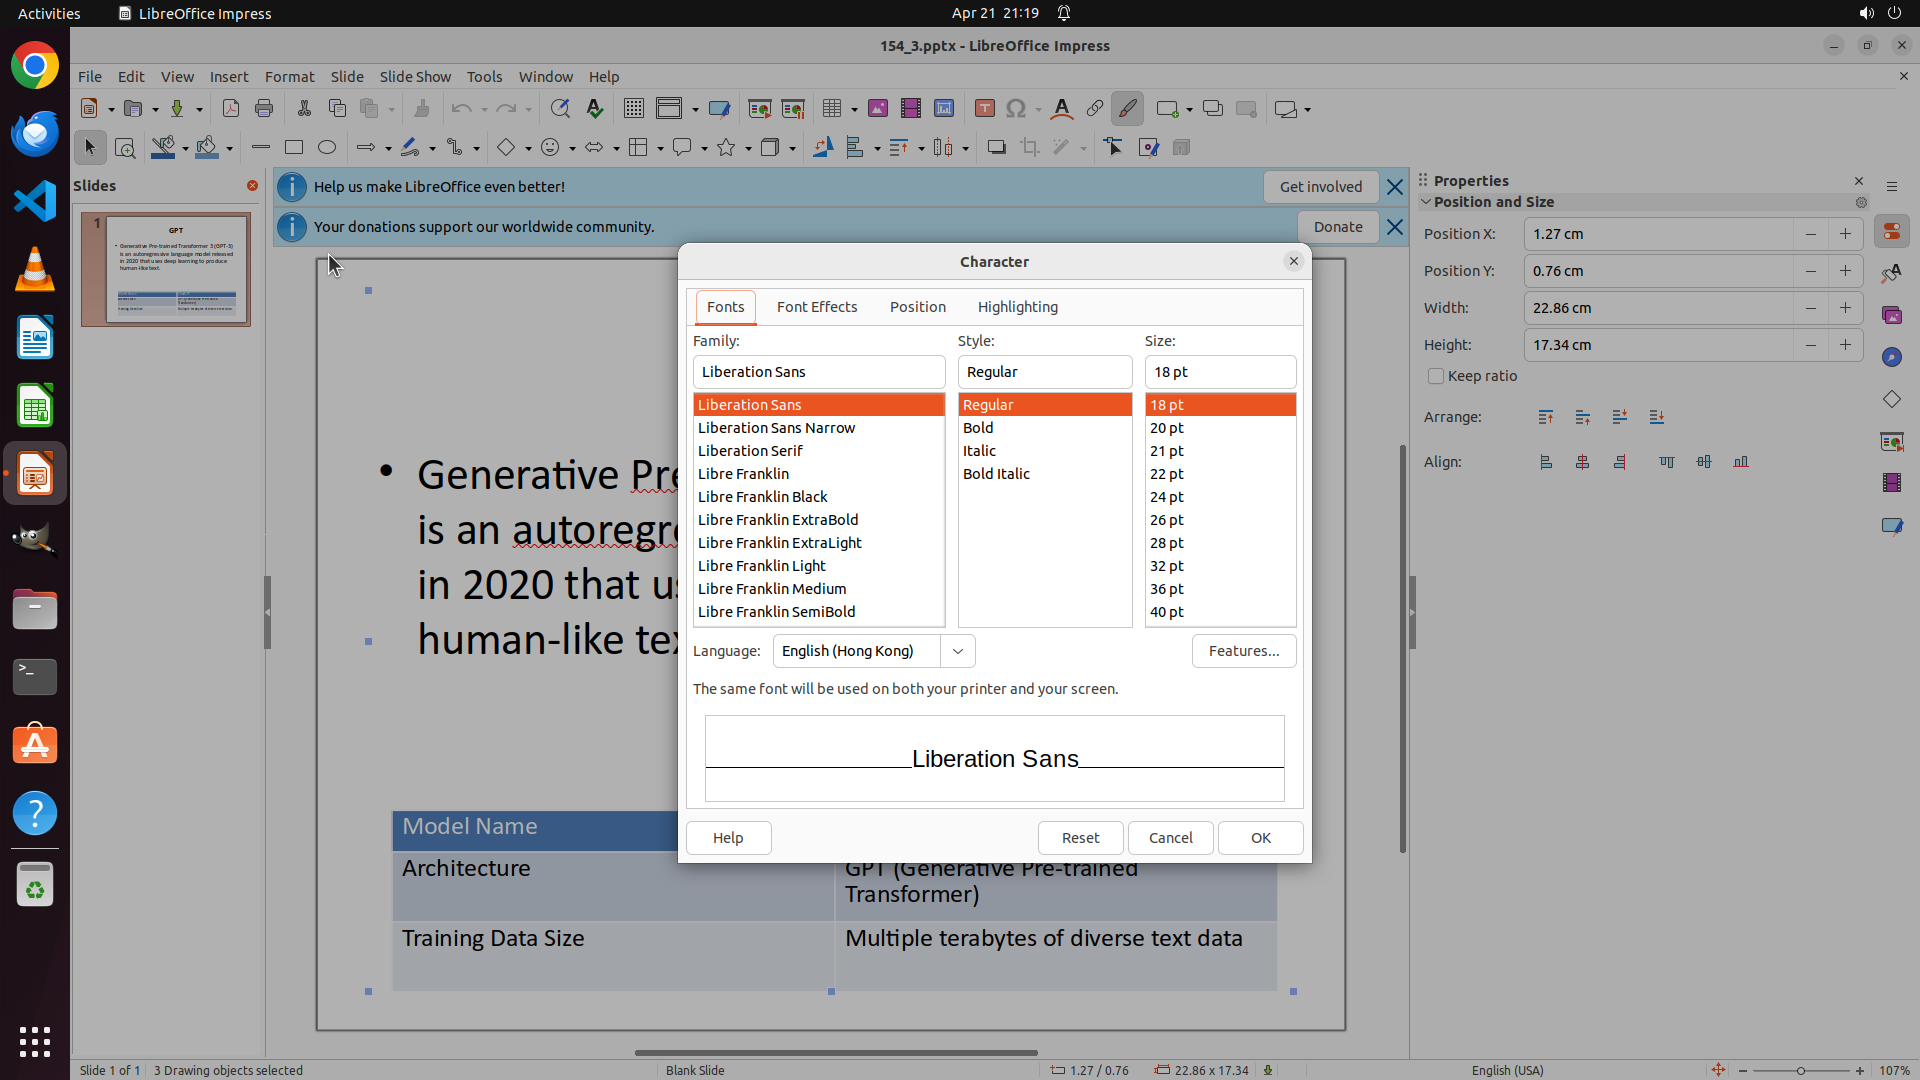
Task: Click the Insert Text Box icon
Action: [984, 109]
